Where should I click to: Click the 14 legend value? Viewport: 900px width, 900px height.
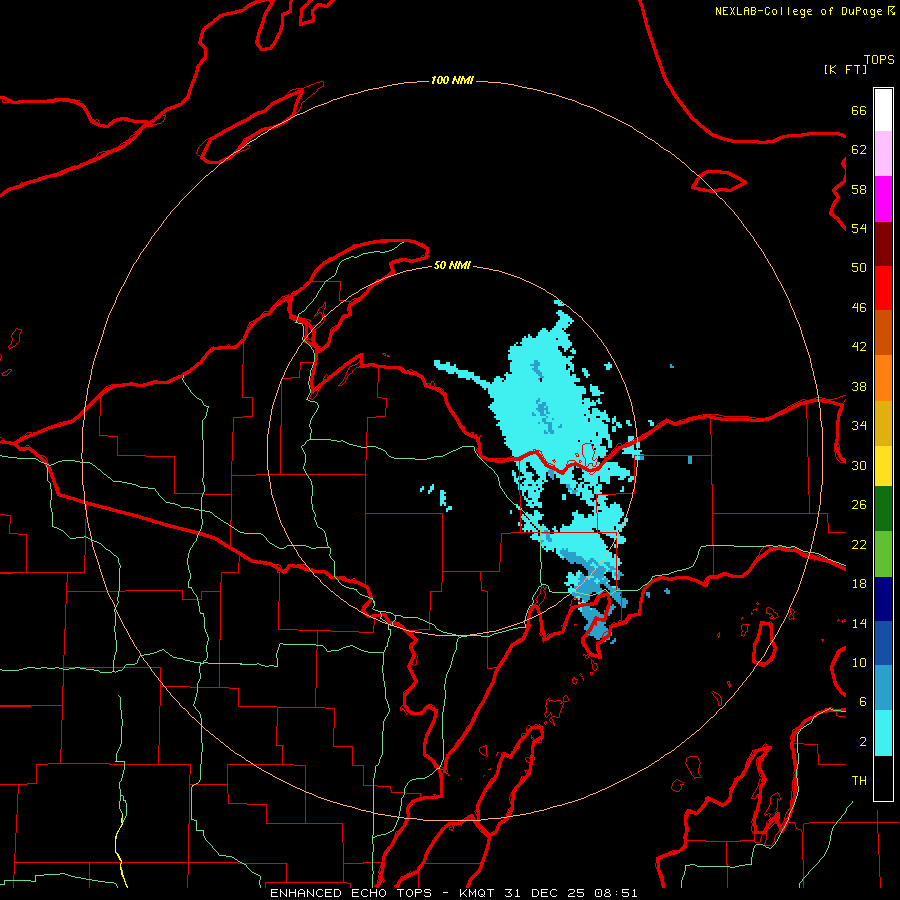click(859, 623)
